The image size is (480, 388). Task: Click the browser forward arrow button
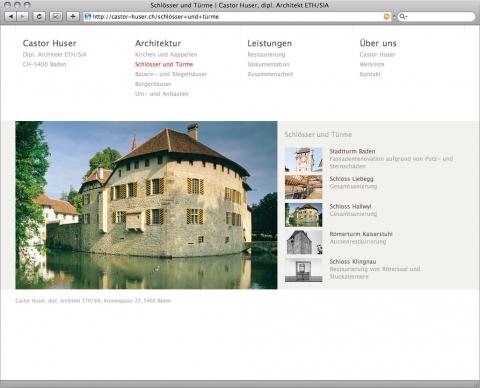click(22, 16)
